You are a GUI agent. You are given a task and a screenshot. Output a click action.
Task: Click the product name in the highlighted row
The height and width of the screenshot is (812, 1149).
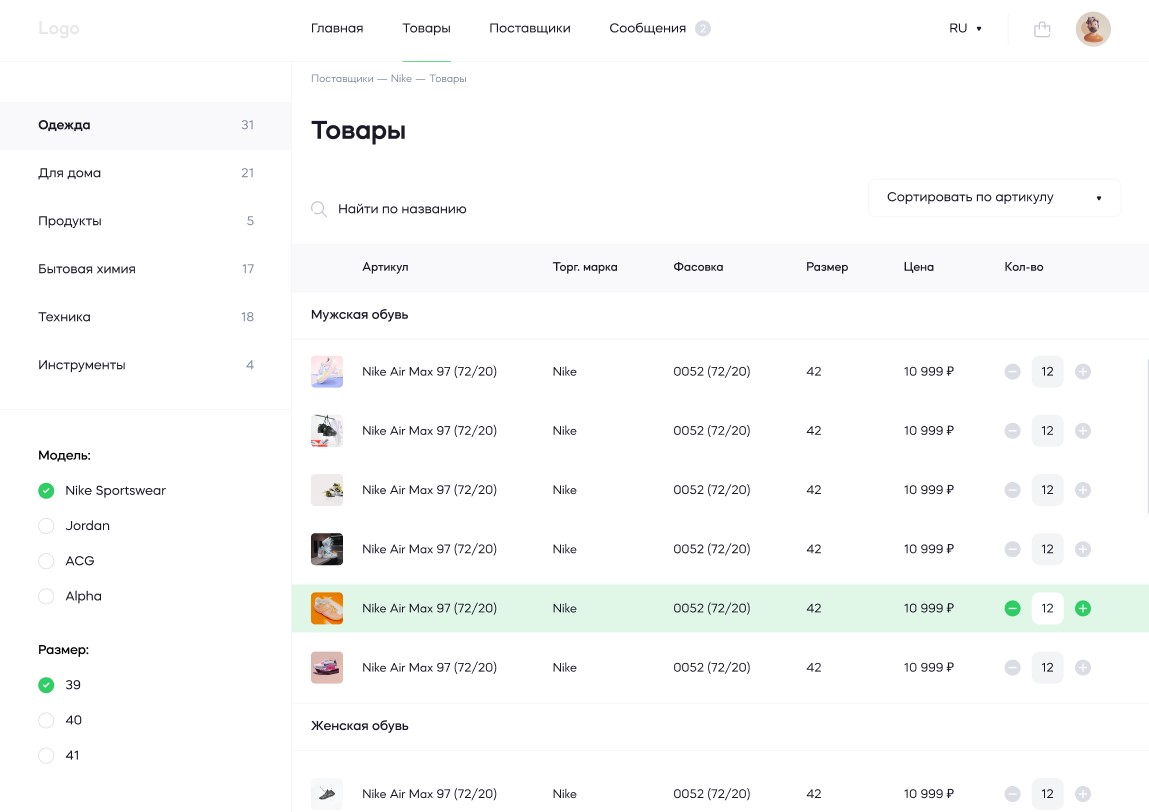click(429, 608)
